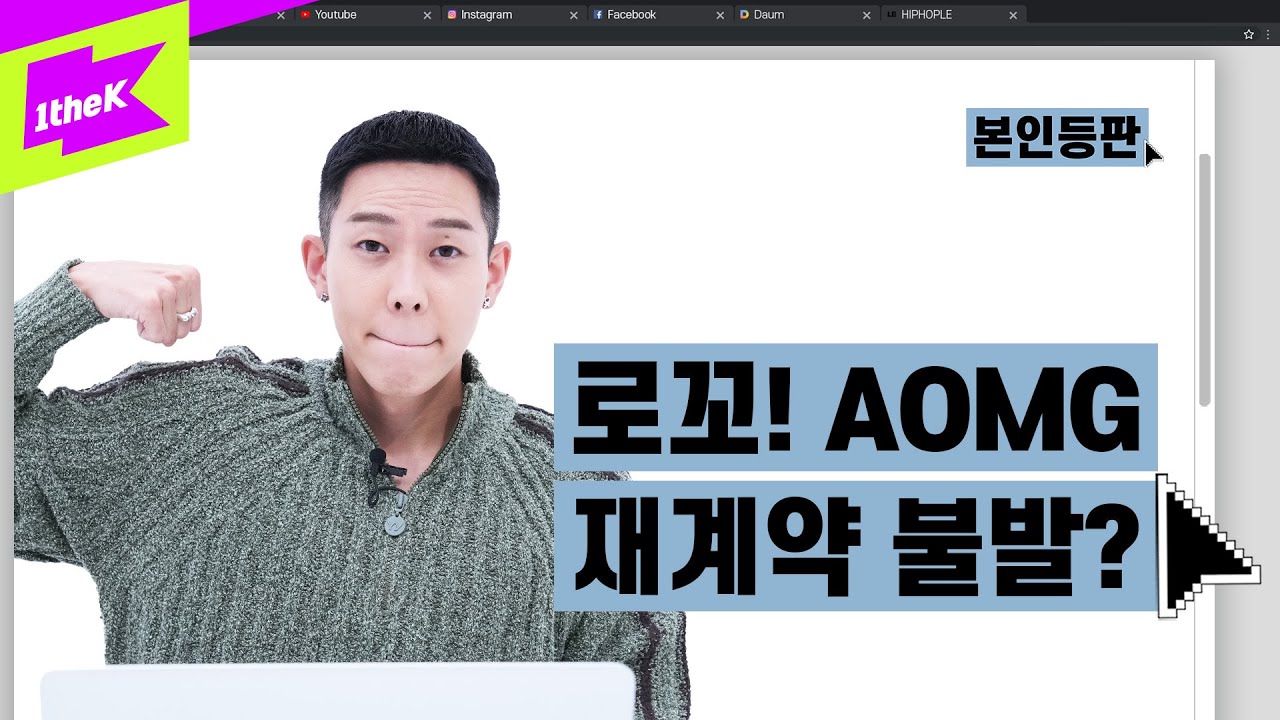The image size is (1280, 720).
Task: Switch to the Daum tab
Action: (x=804, y=15)
